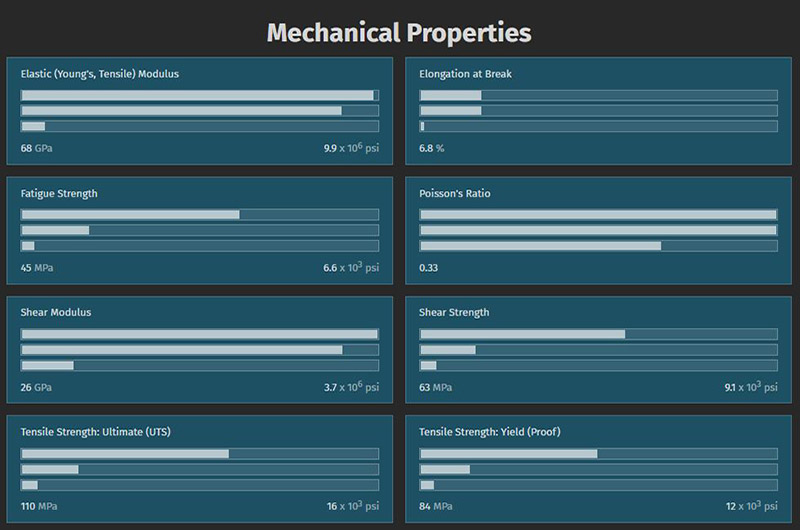Select the Poisson's Ratio title
Image resolution: width=800 pixels, height=530 pixels.
(x=455, y=193)
